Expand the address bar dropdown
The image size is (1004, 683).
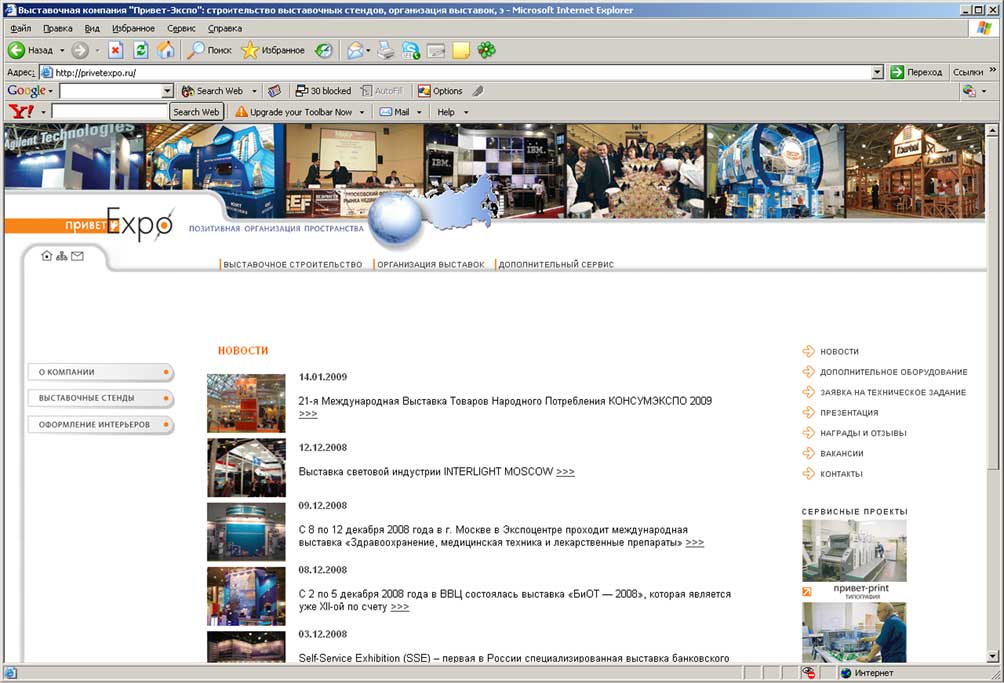pyautogui.click(x=877, y=72)
